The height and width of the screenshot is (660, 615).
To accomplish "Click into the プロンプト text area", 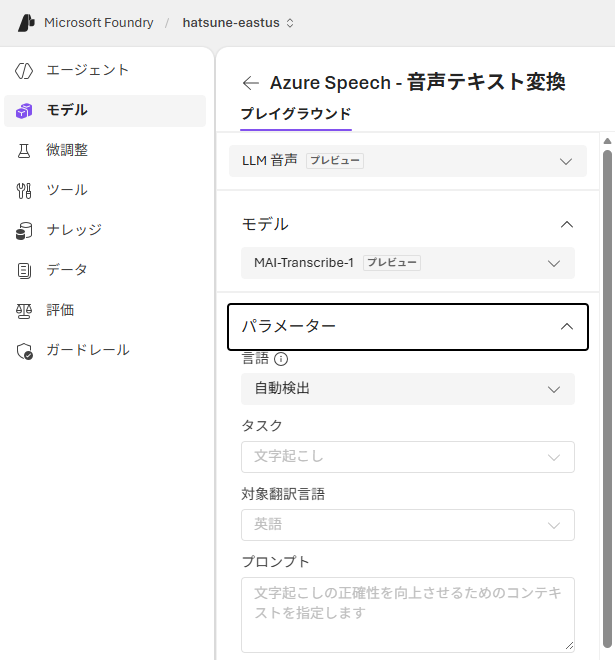I will [x=408, y=615].
